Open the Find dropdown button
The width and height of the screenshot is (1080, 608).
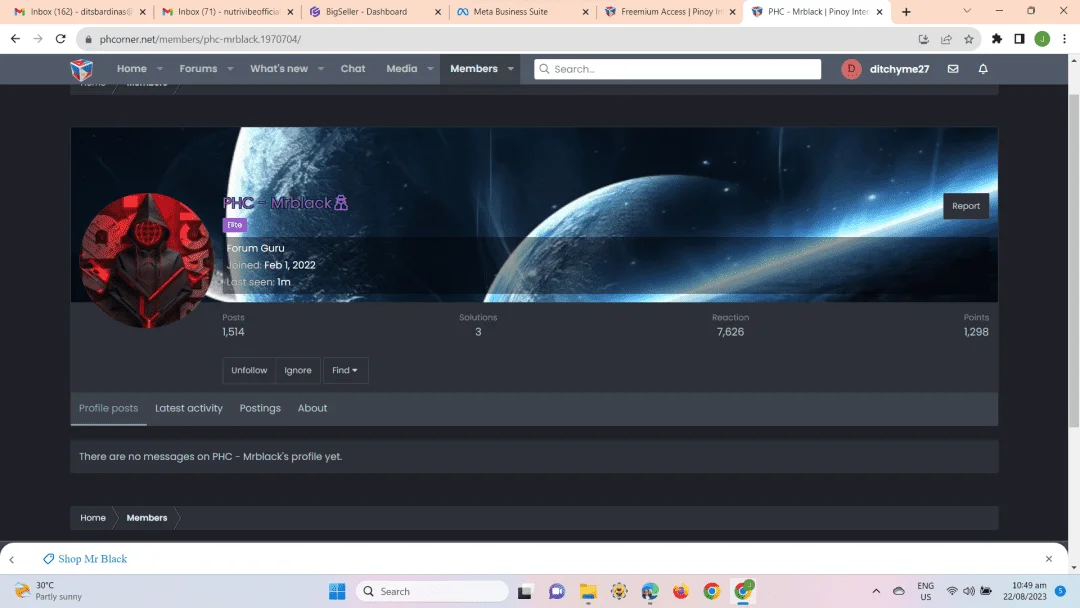point(345,370)
